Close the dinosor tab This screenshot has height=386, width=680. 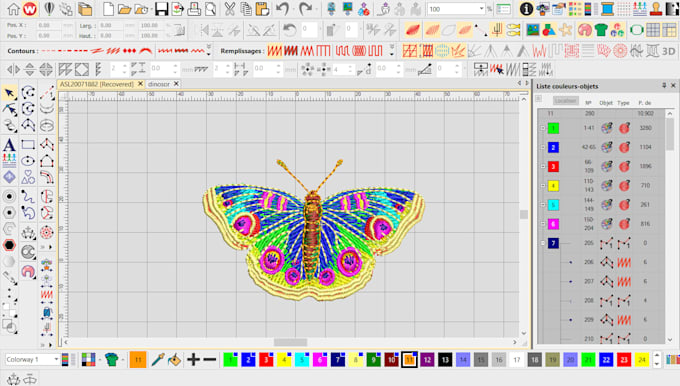(x=176, y=84)
